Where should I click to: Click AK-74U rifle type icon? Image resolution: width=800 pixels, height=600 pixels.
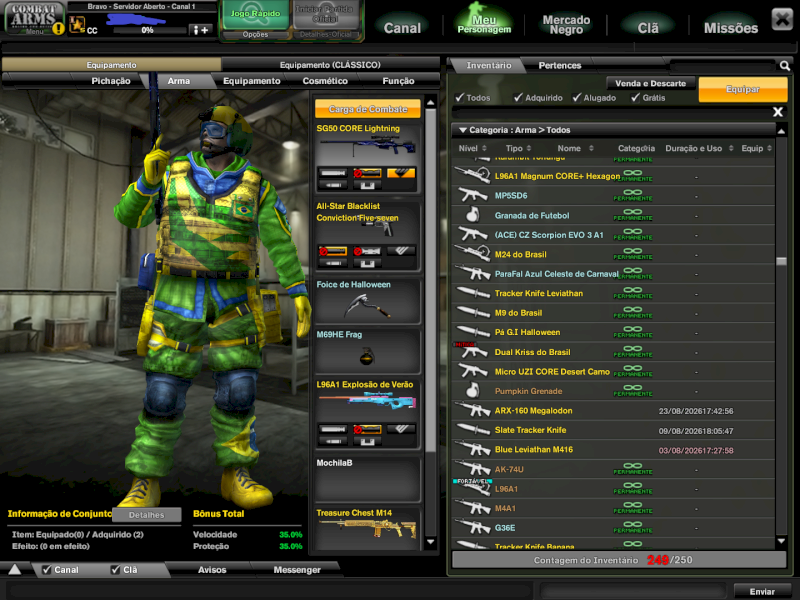coord(473,469)
